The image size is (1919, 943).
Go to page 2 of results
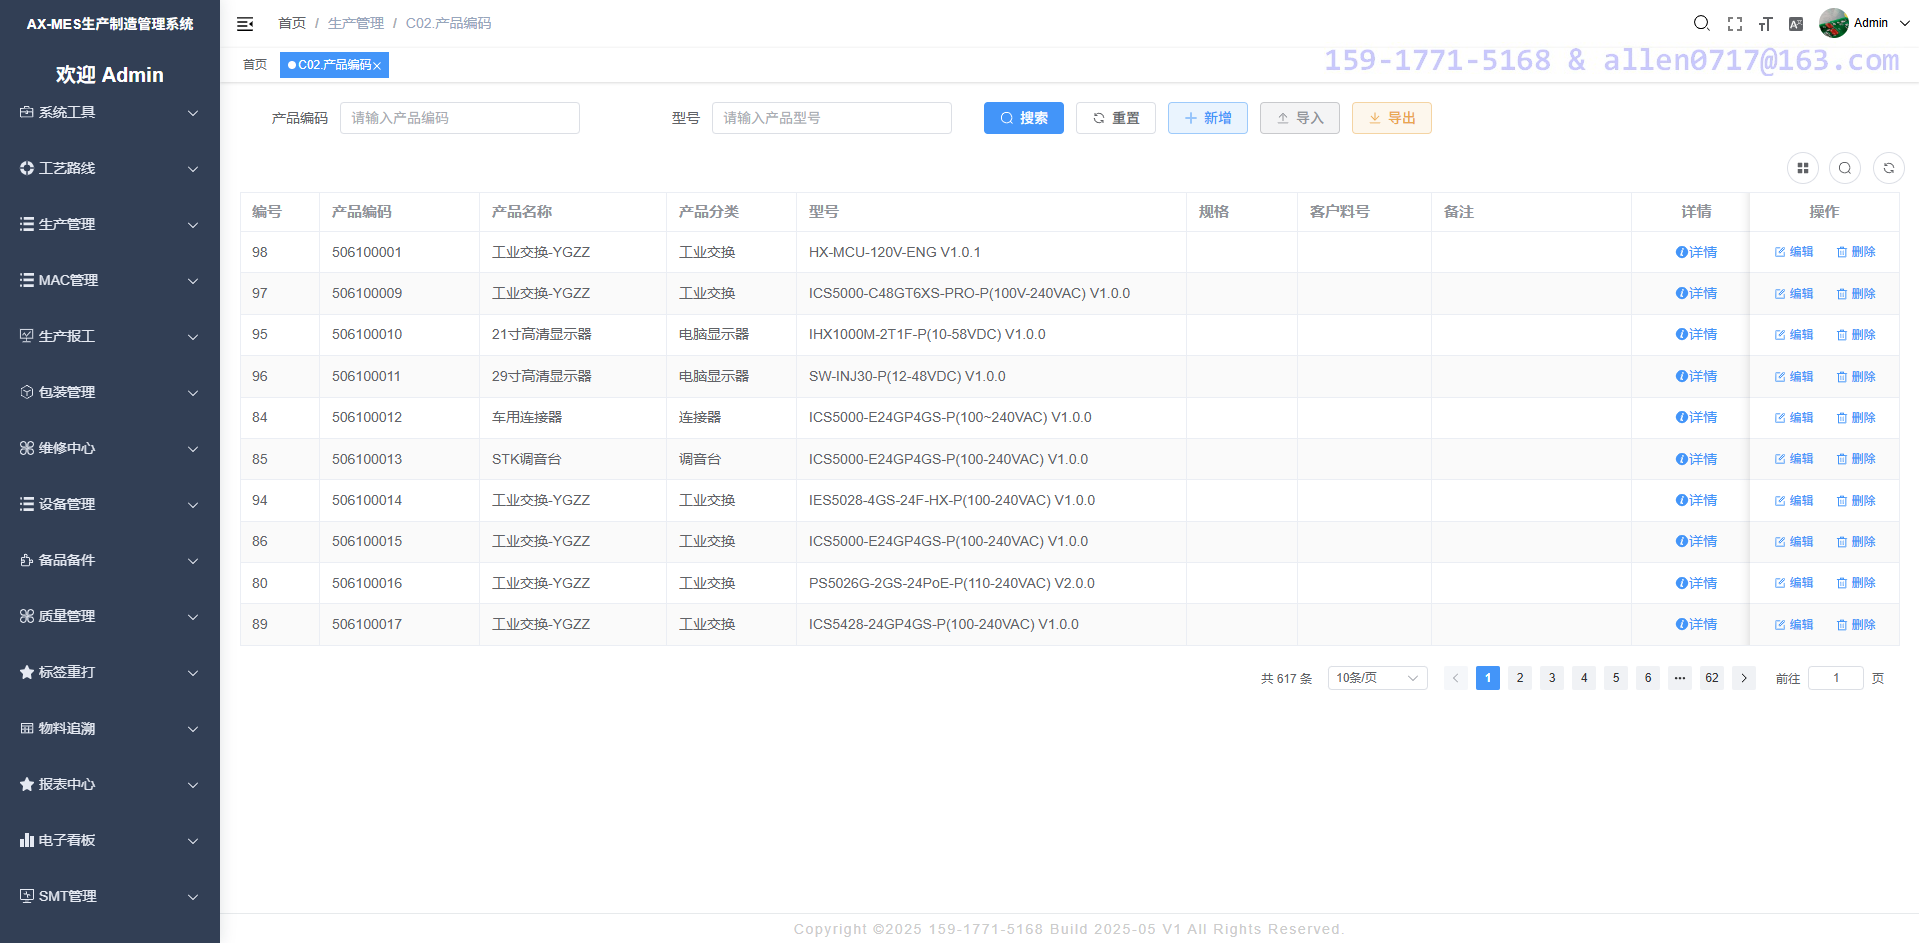(x=1520, y=678)
